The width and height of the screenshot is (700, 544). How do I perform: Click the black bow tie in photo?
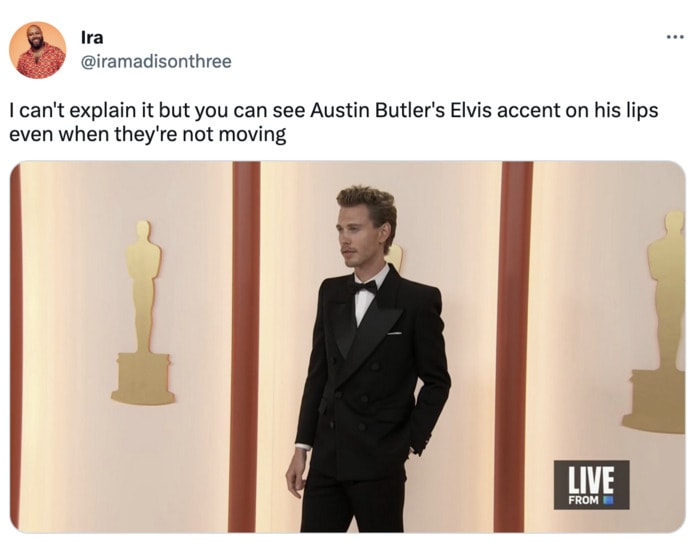(365, 287)
